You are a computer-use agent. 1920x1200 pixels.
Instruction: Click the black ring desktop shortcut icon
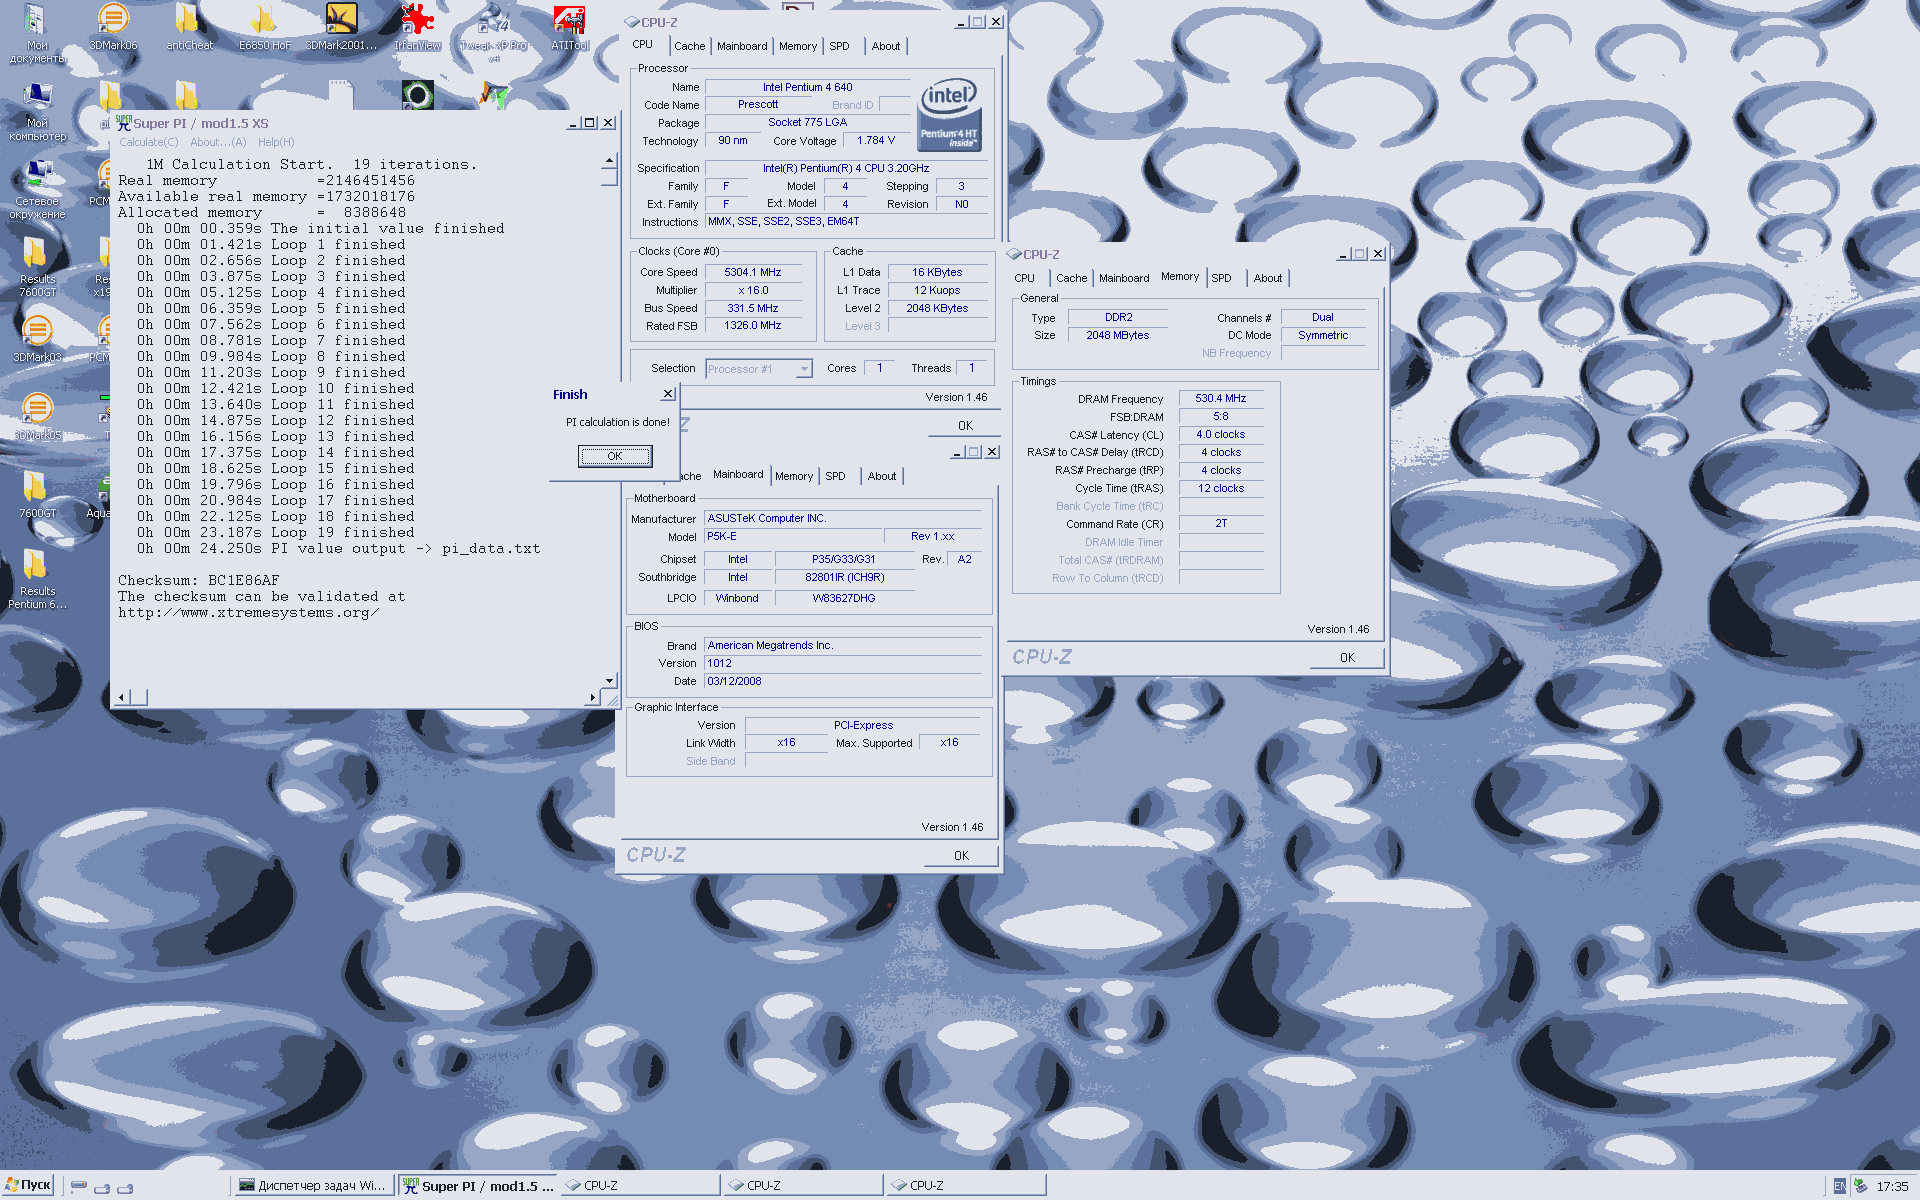(x=417, y=95)
